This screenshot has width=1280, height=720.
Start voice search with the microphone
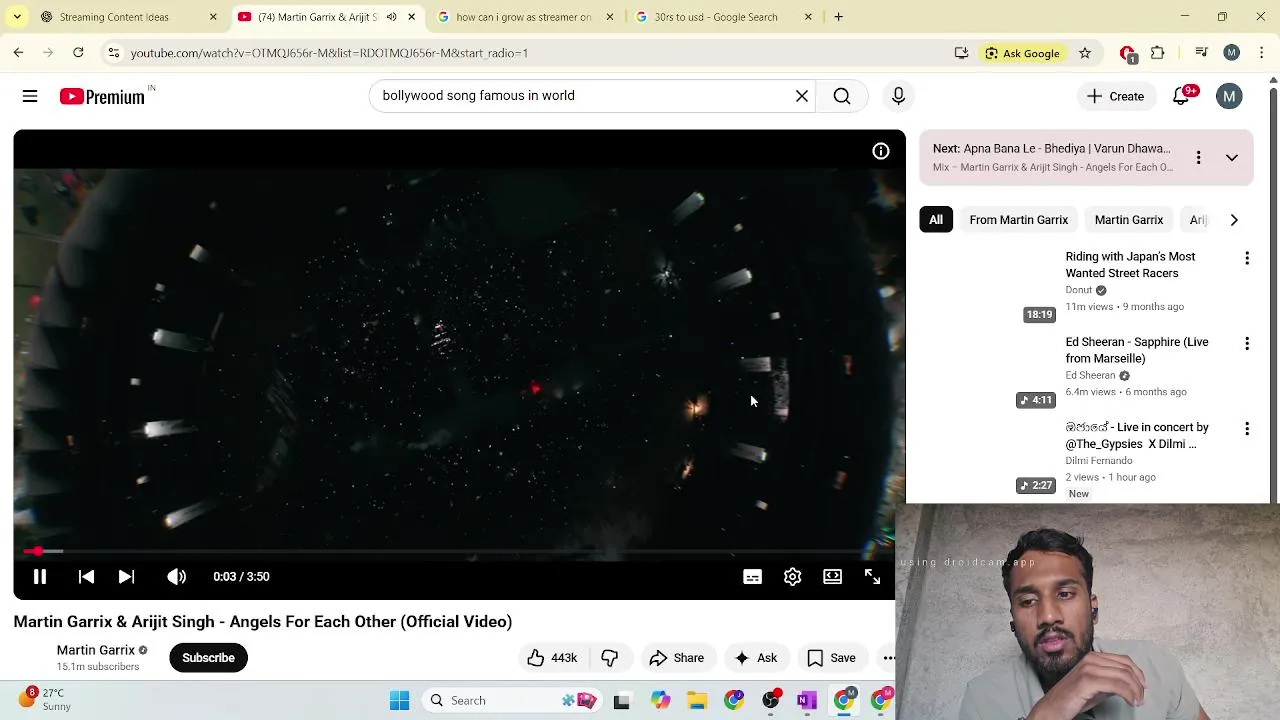(898, 96)
